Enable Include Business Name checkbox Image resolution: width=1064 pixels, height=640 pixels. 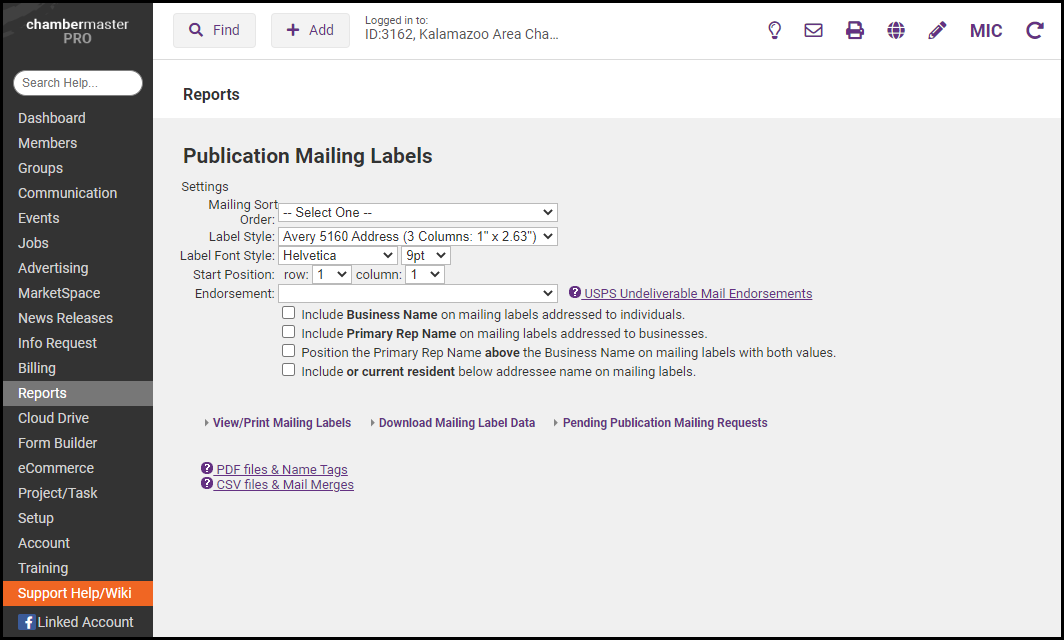click(x=289, y=313)
